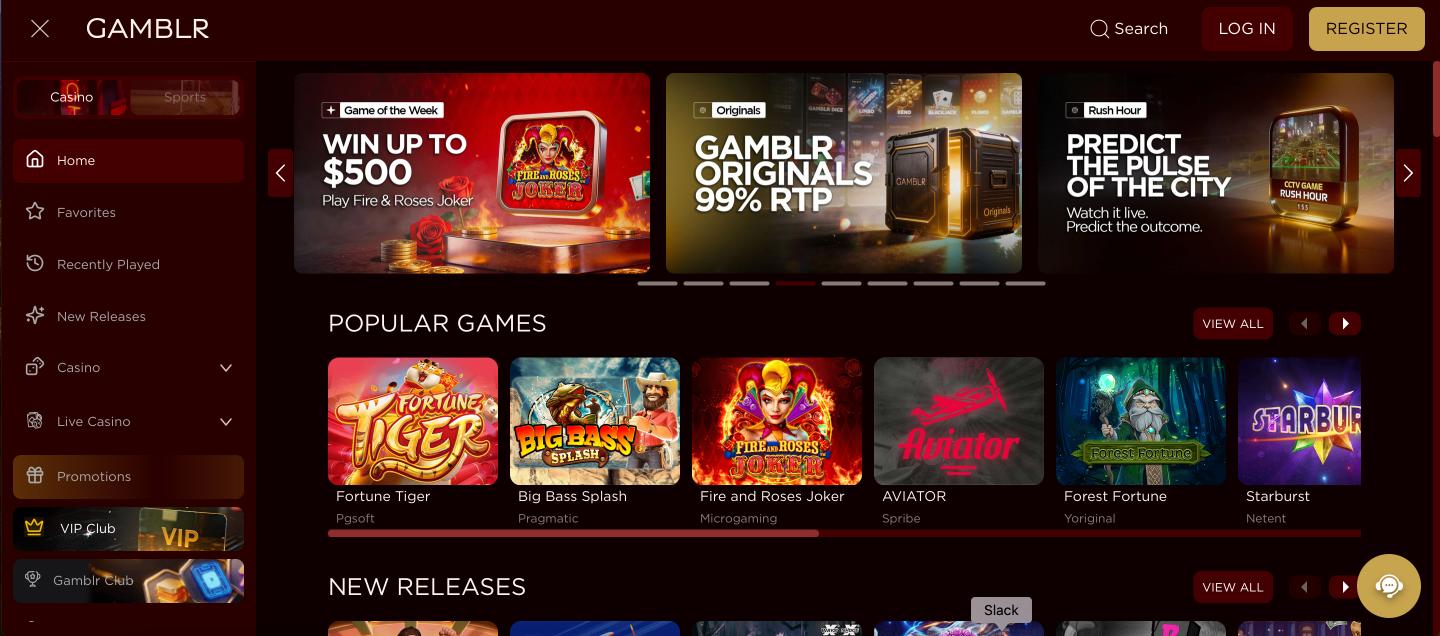Click the Search magnifier icon
1440x636 pixels.
click(1099, 29)
